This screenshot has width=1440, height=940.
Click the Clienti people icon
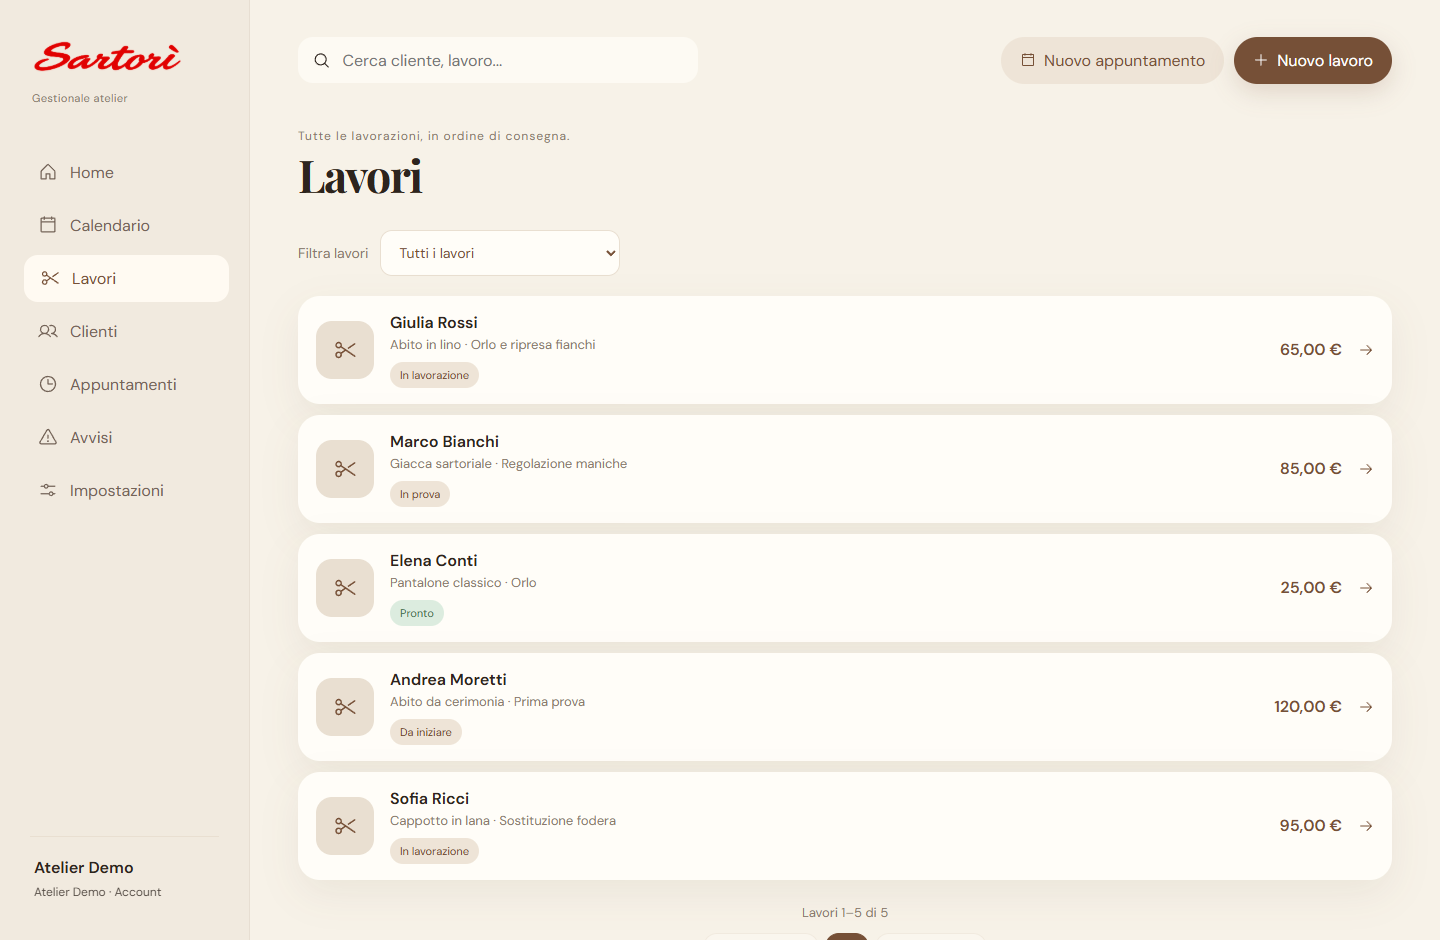48,331
